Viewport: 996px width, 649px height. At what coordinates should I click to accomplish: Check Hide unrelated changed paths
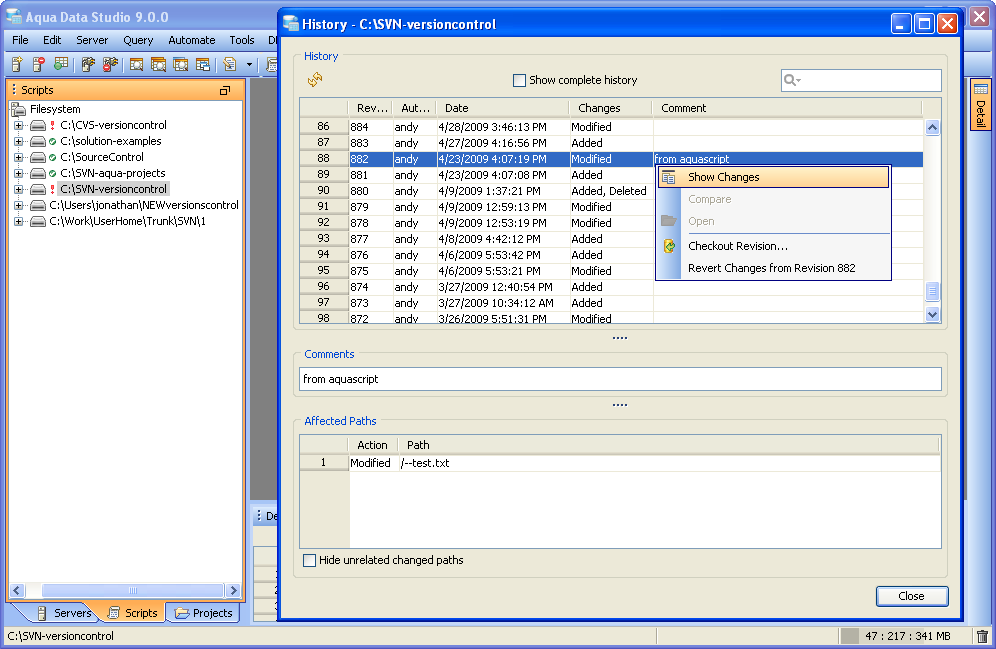(x=309, y=561)
